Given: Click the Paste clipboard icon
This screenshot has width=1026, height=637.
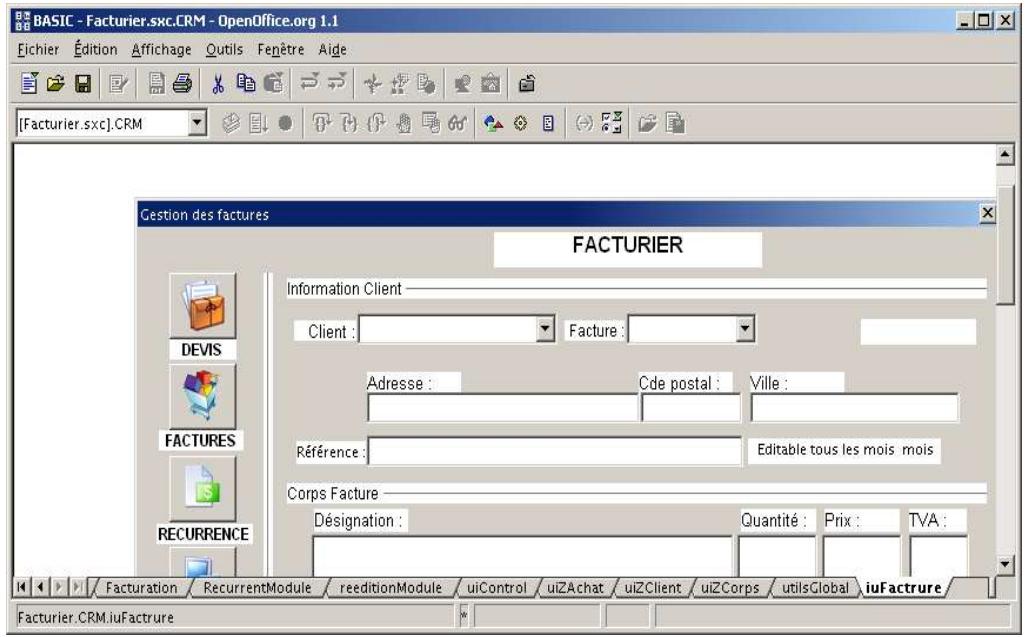Looking at the screenshot, I should [274, 83].
